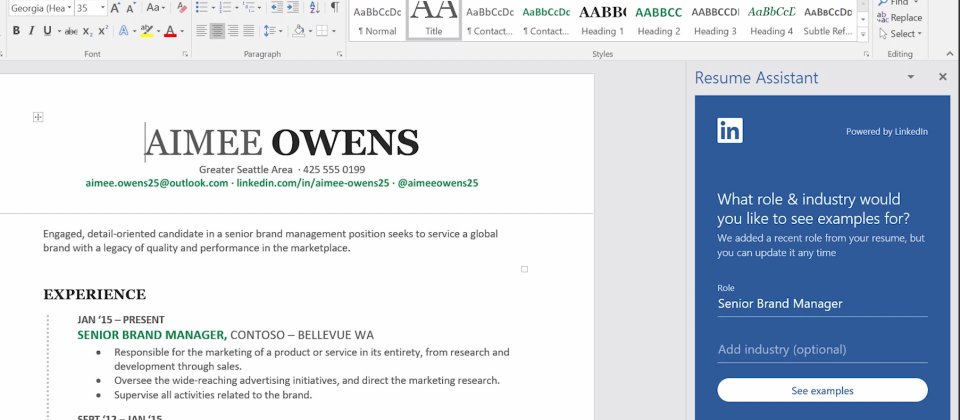The image size is (960, 420).
Task: Click the Add industry field
Action: pyautogui.click(x=822, y=350)
